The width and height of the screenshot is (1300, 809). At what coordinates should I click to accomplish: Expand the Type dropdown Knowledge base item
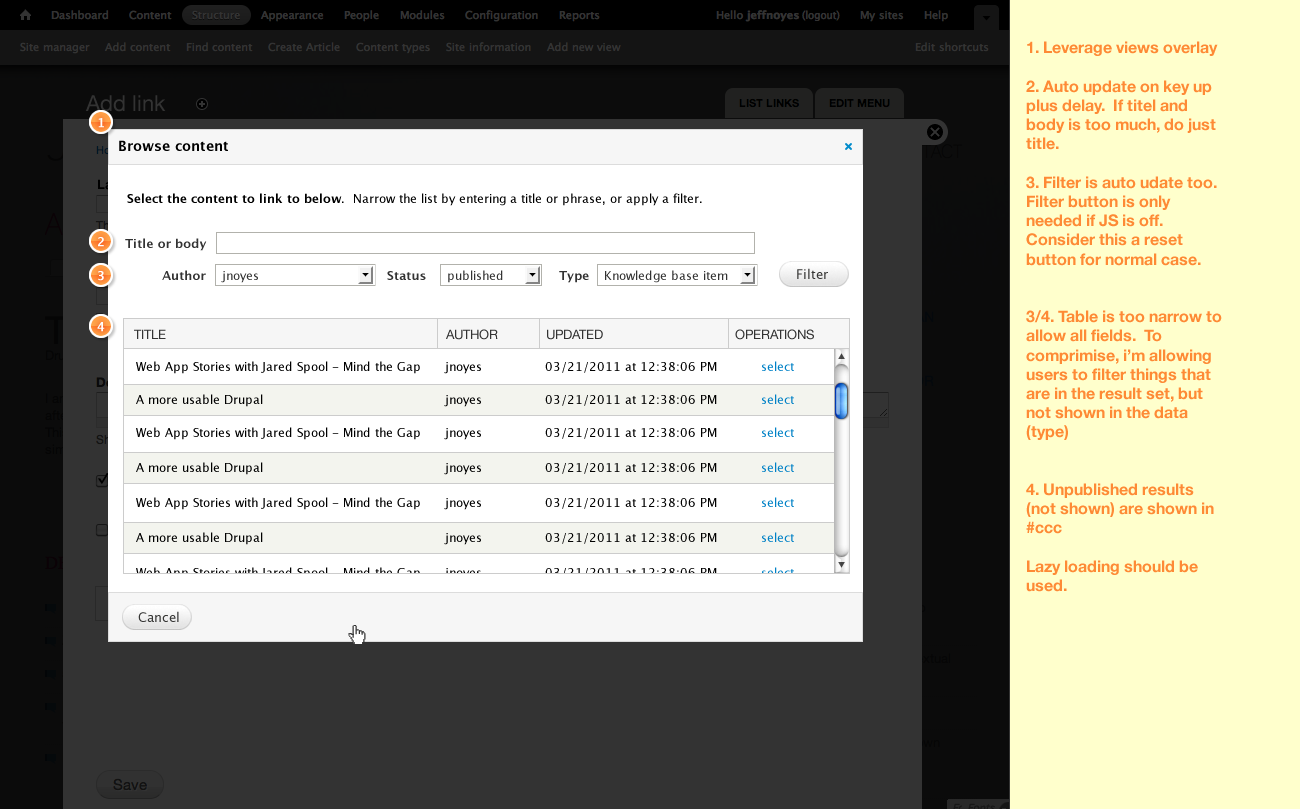(x=676, y=275)
